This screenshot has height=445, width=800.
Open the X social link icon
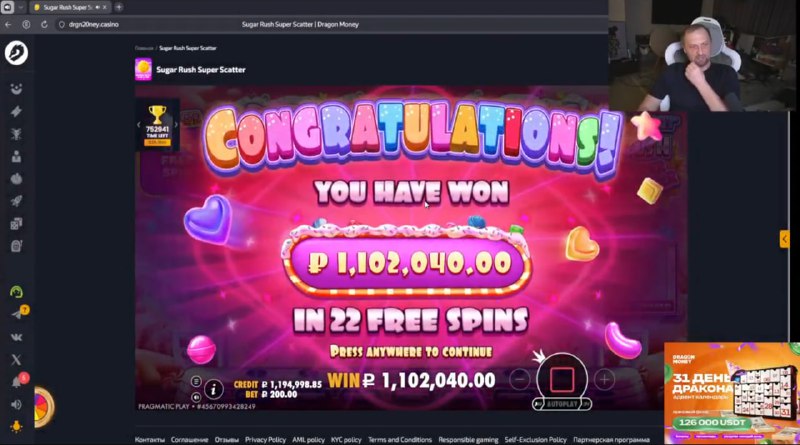[16, 360]
